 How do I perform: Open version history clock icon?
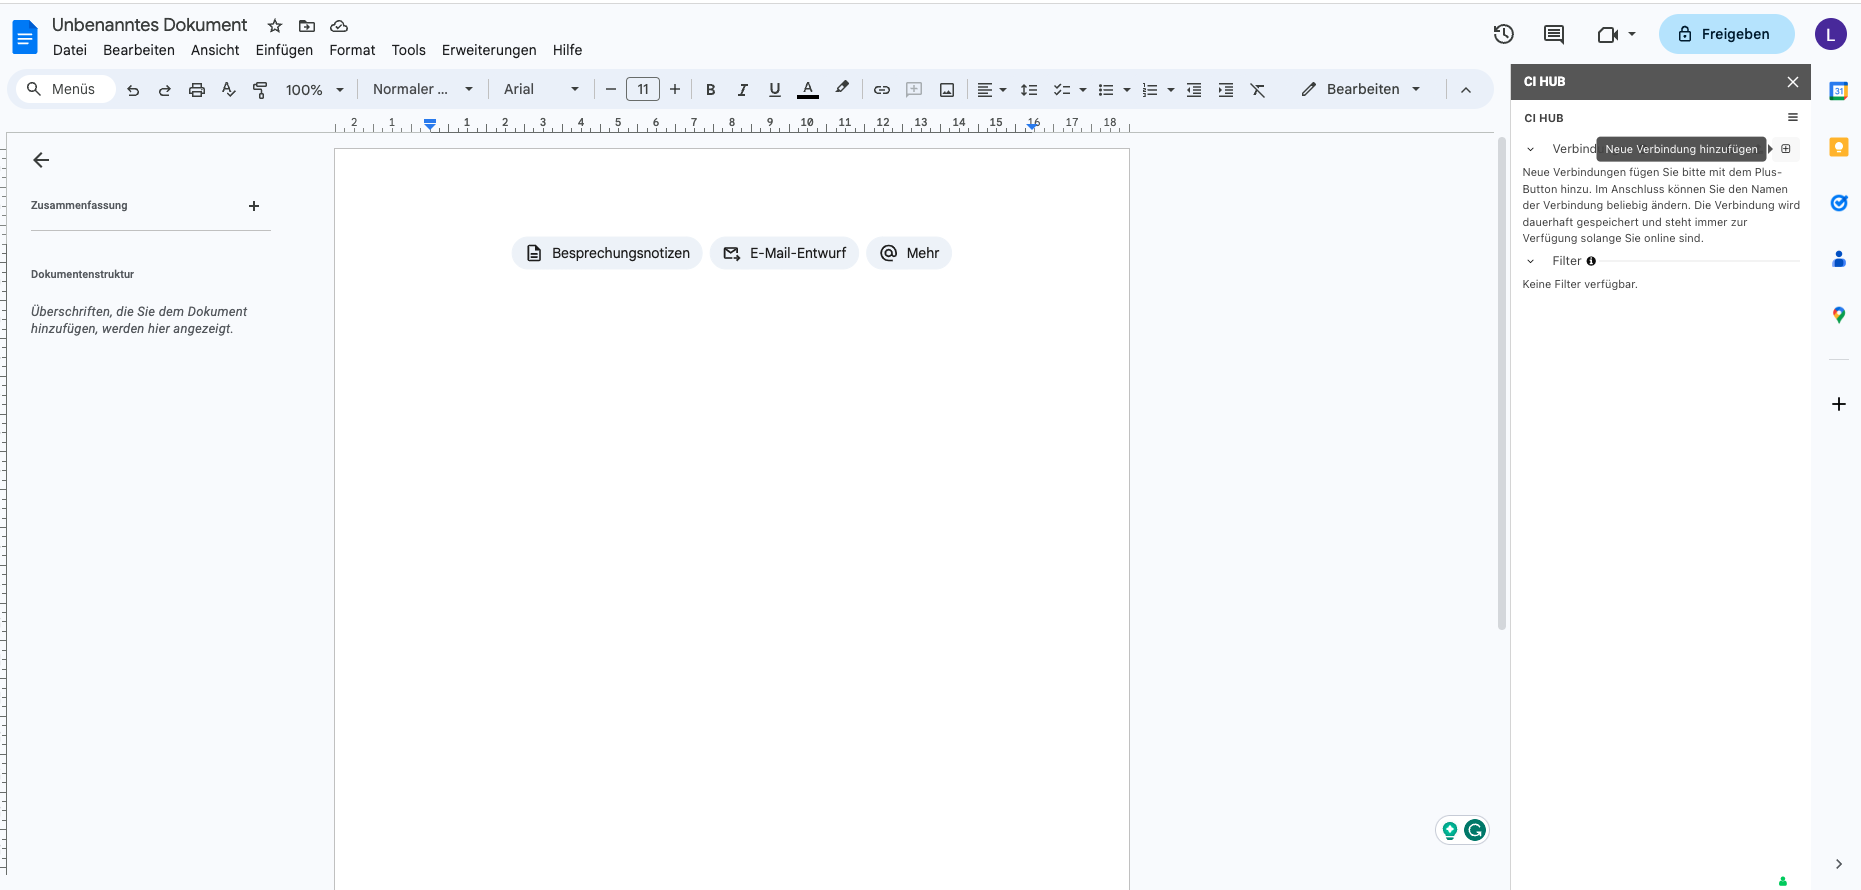pyautogui.click(x=1503, y=34)
